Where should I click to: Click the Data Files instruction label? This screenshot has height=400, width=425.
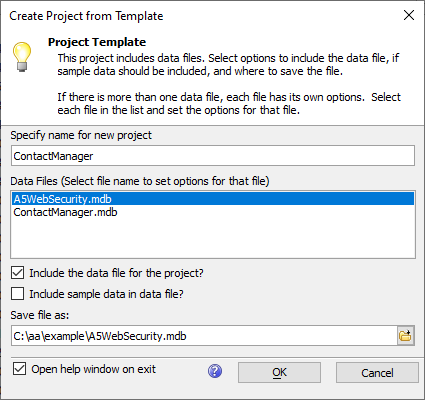click(140, 181)
